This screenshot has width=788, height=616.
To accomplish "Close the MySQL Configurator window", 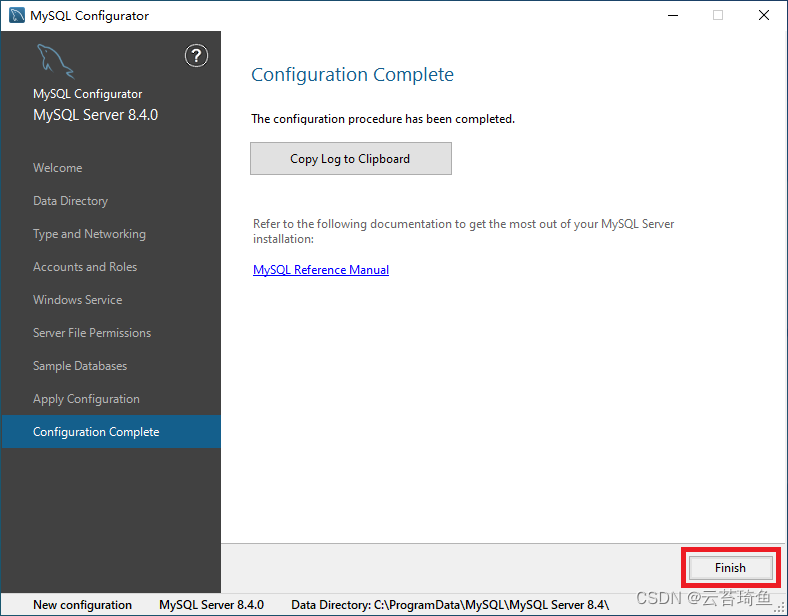I will [764, 16].
